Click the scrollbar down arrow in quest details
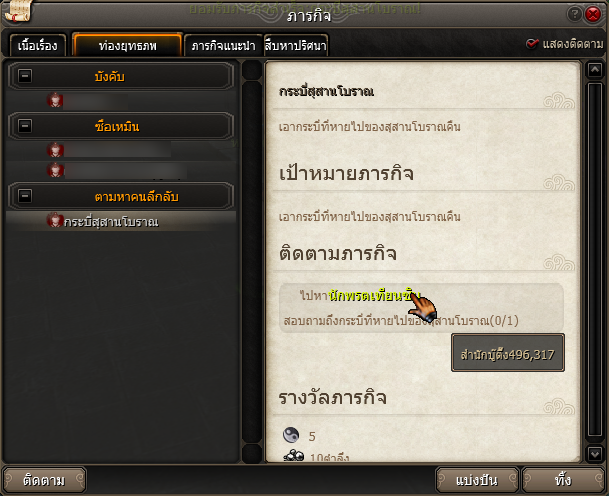The height and width of the screenshot is (496, 609). coord(595,454)
